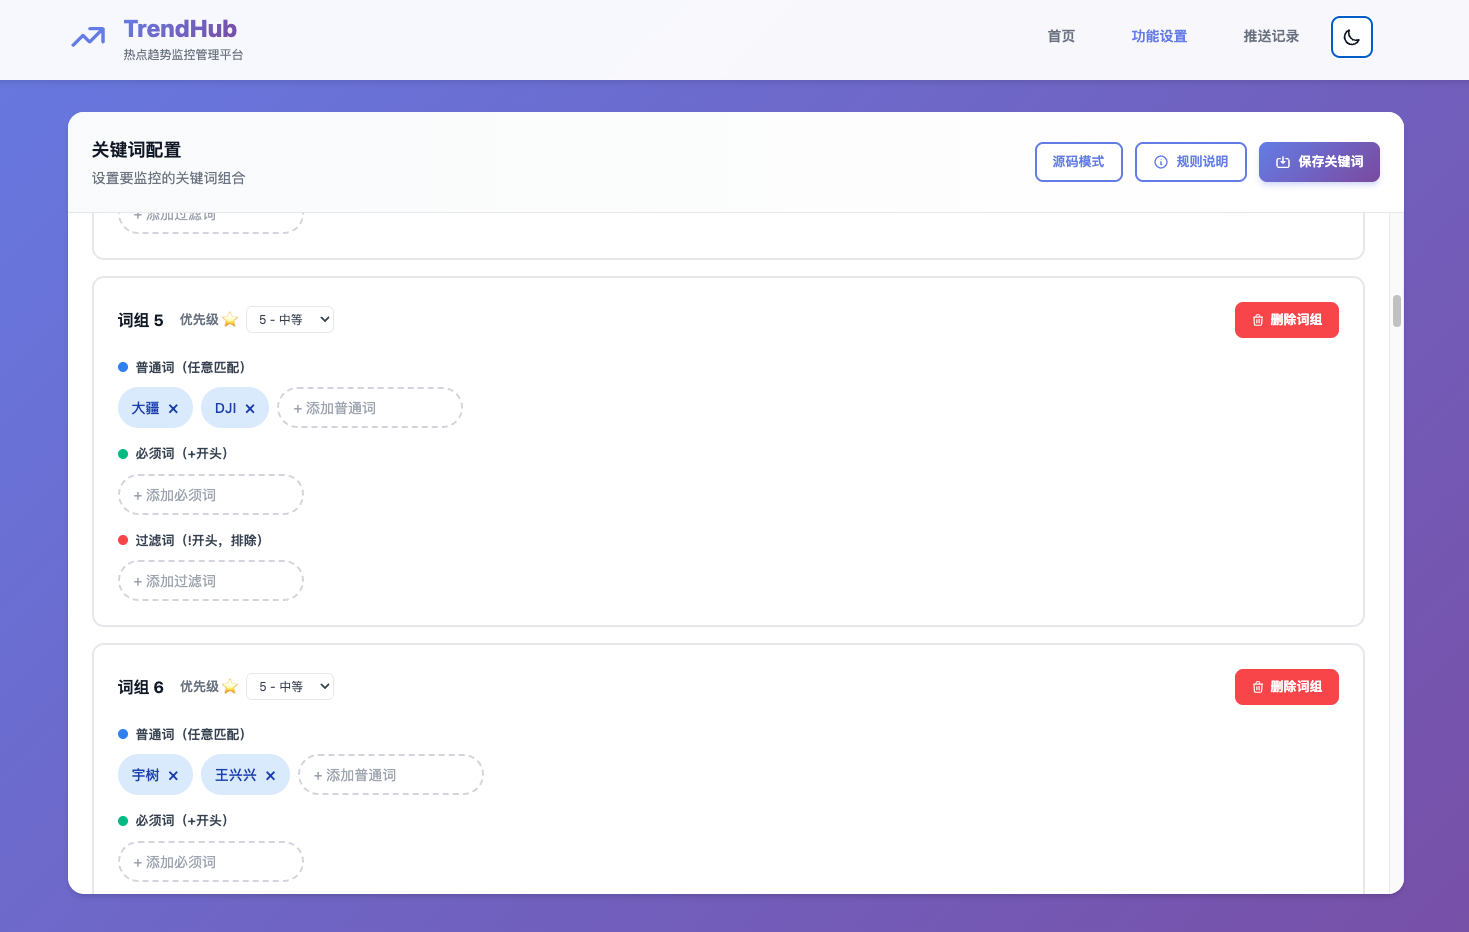Focus the 添加必须词 field in 词组 5
This screenshot has width=1469, height=932.
pyautogui.click(x=211, y=495)
